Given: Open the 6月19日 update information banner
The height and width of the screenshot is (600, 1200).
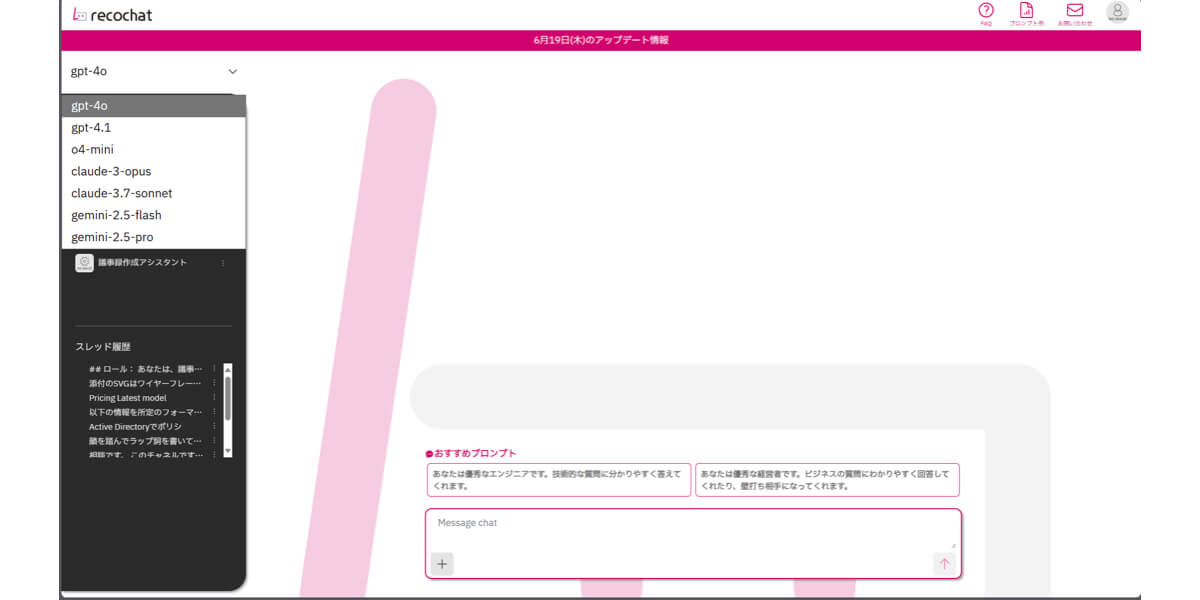Looking at the screenshot, I should (600, 40).
